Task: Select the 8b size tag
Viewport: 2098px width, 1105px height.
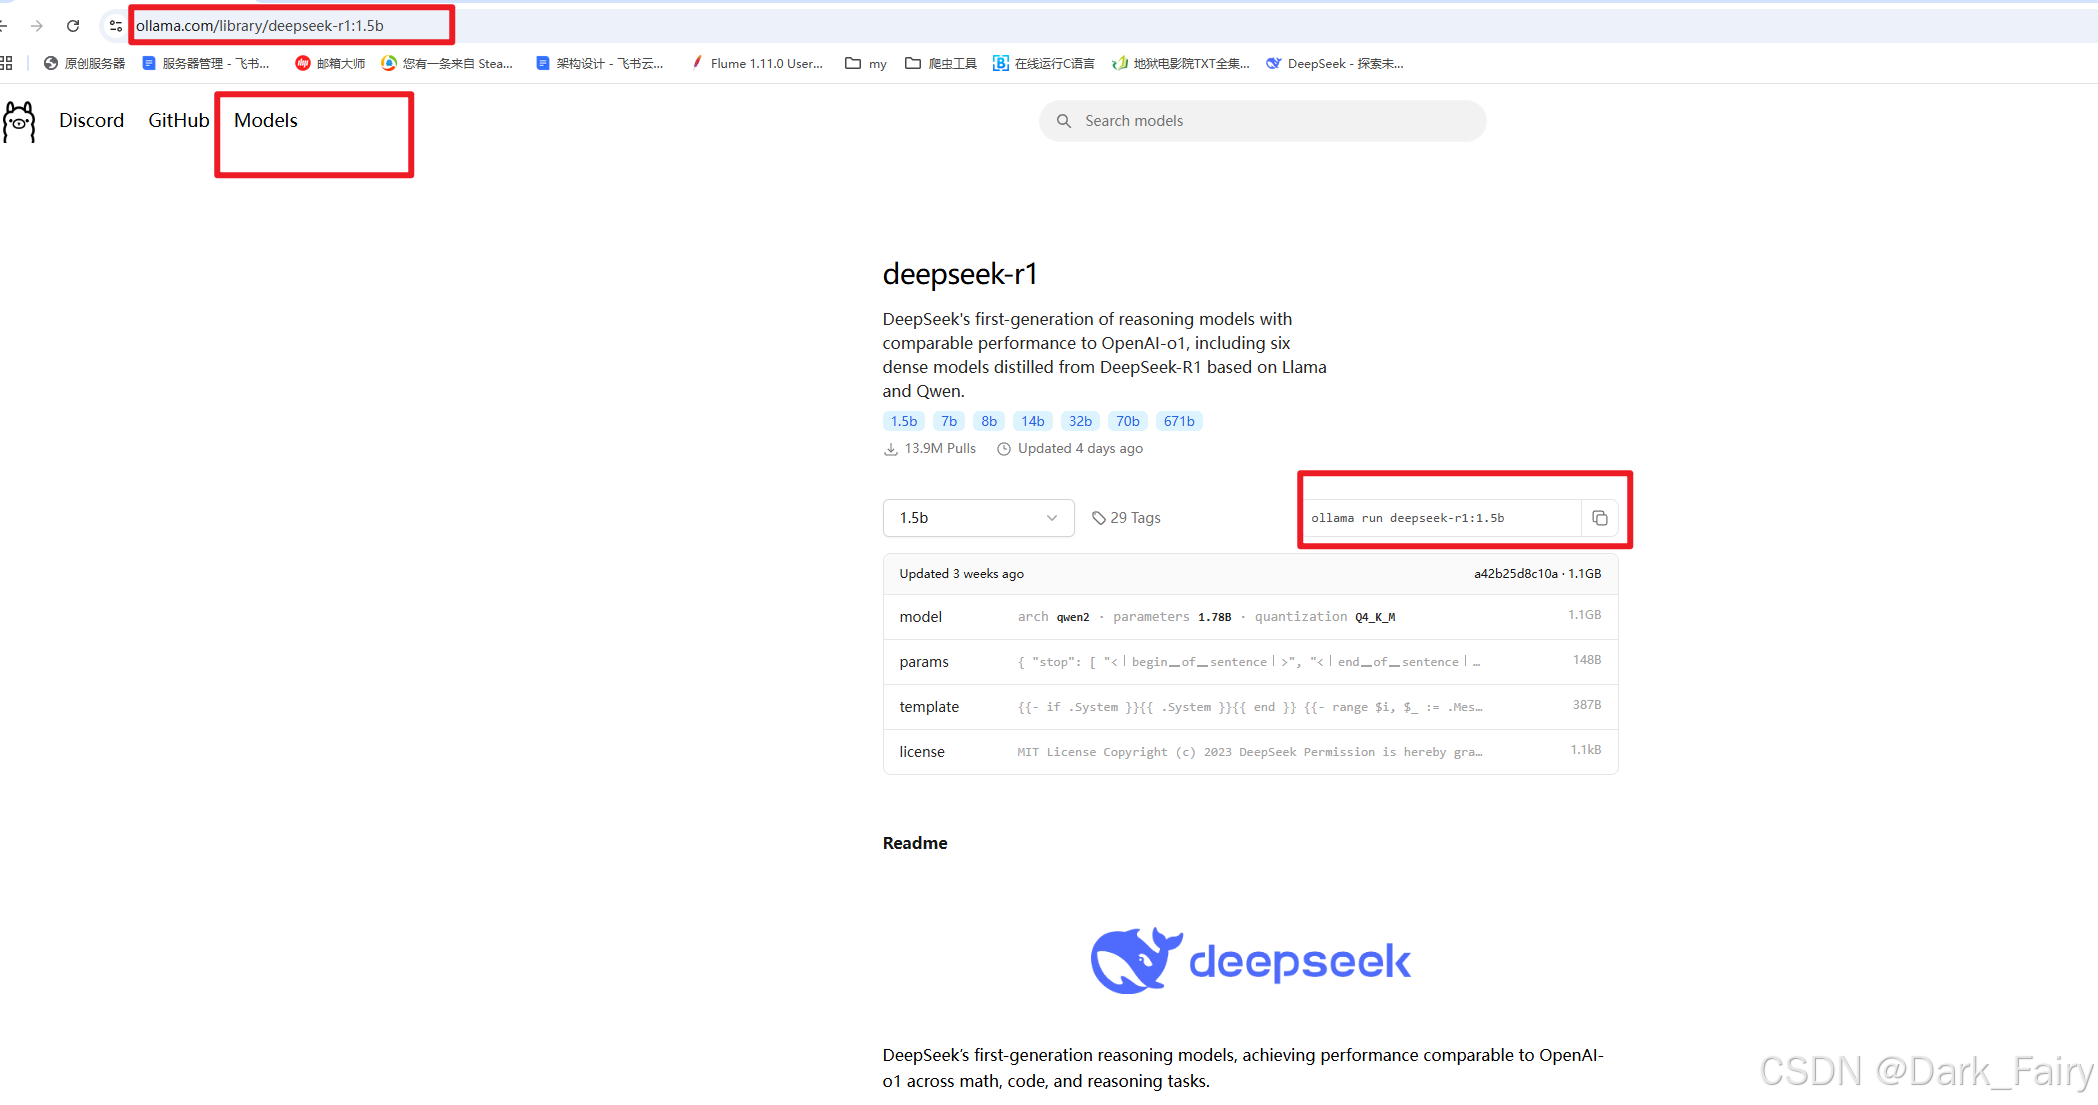Action: click(989, 421)
